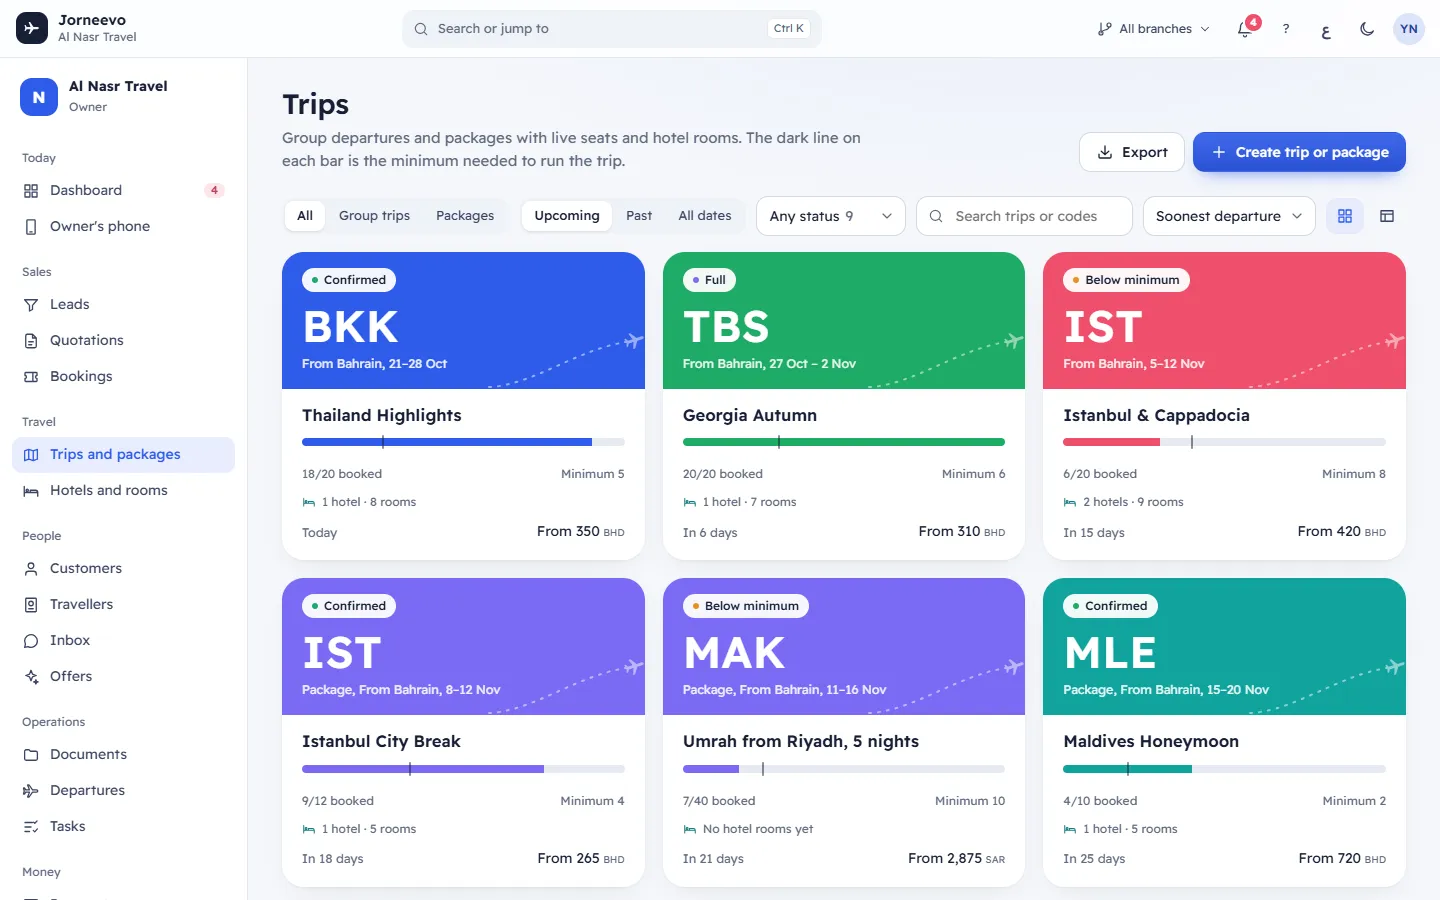Open Istanbul City Break title

[381, 741]
